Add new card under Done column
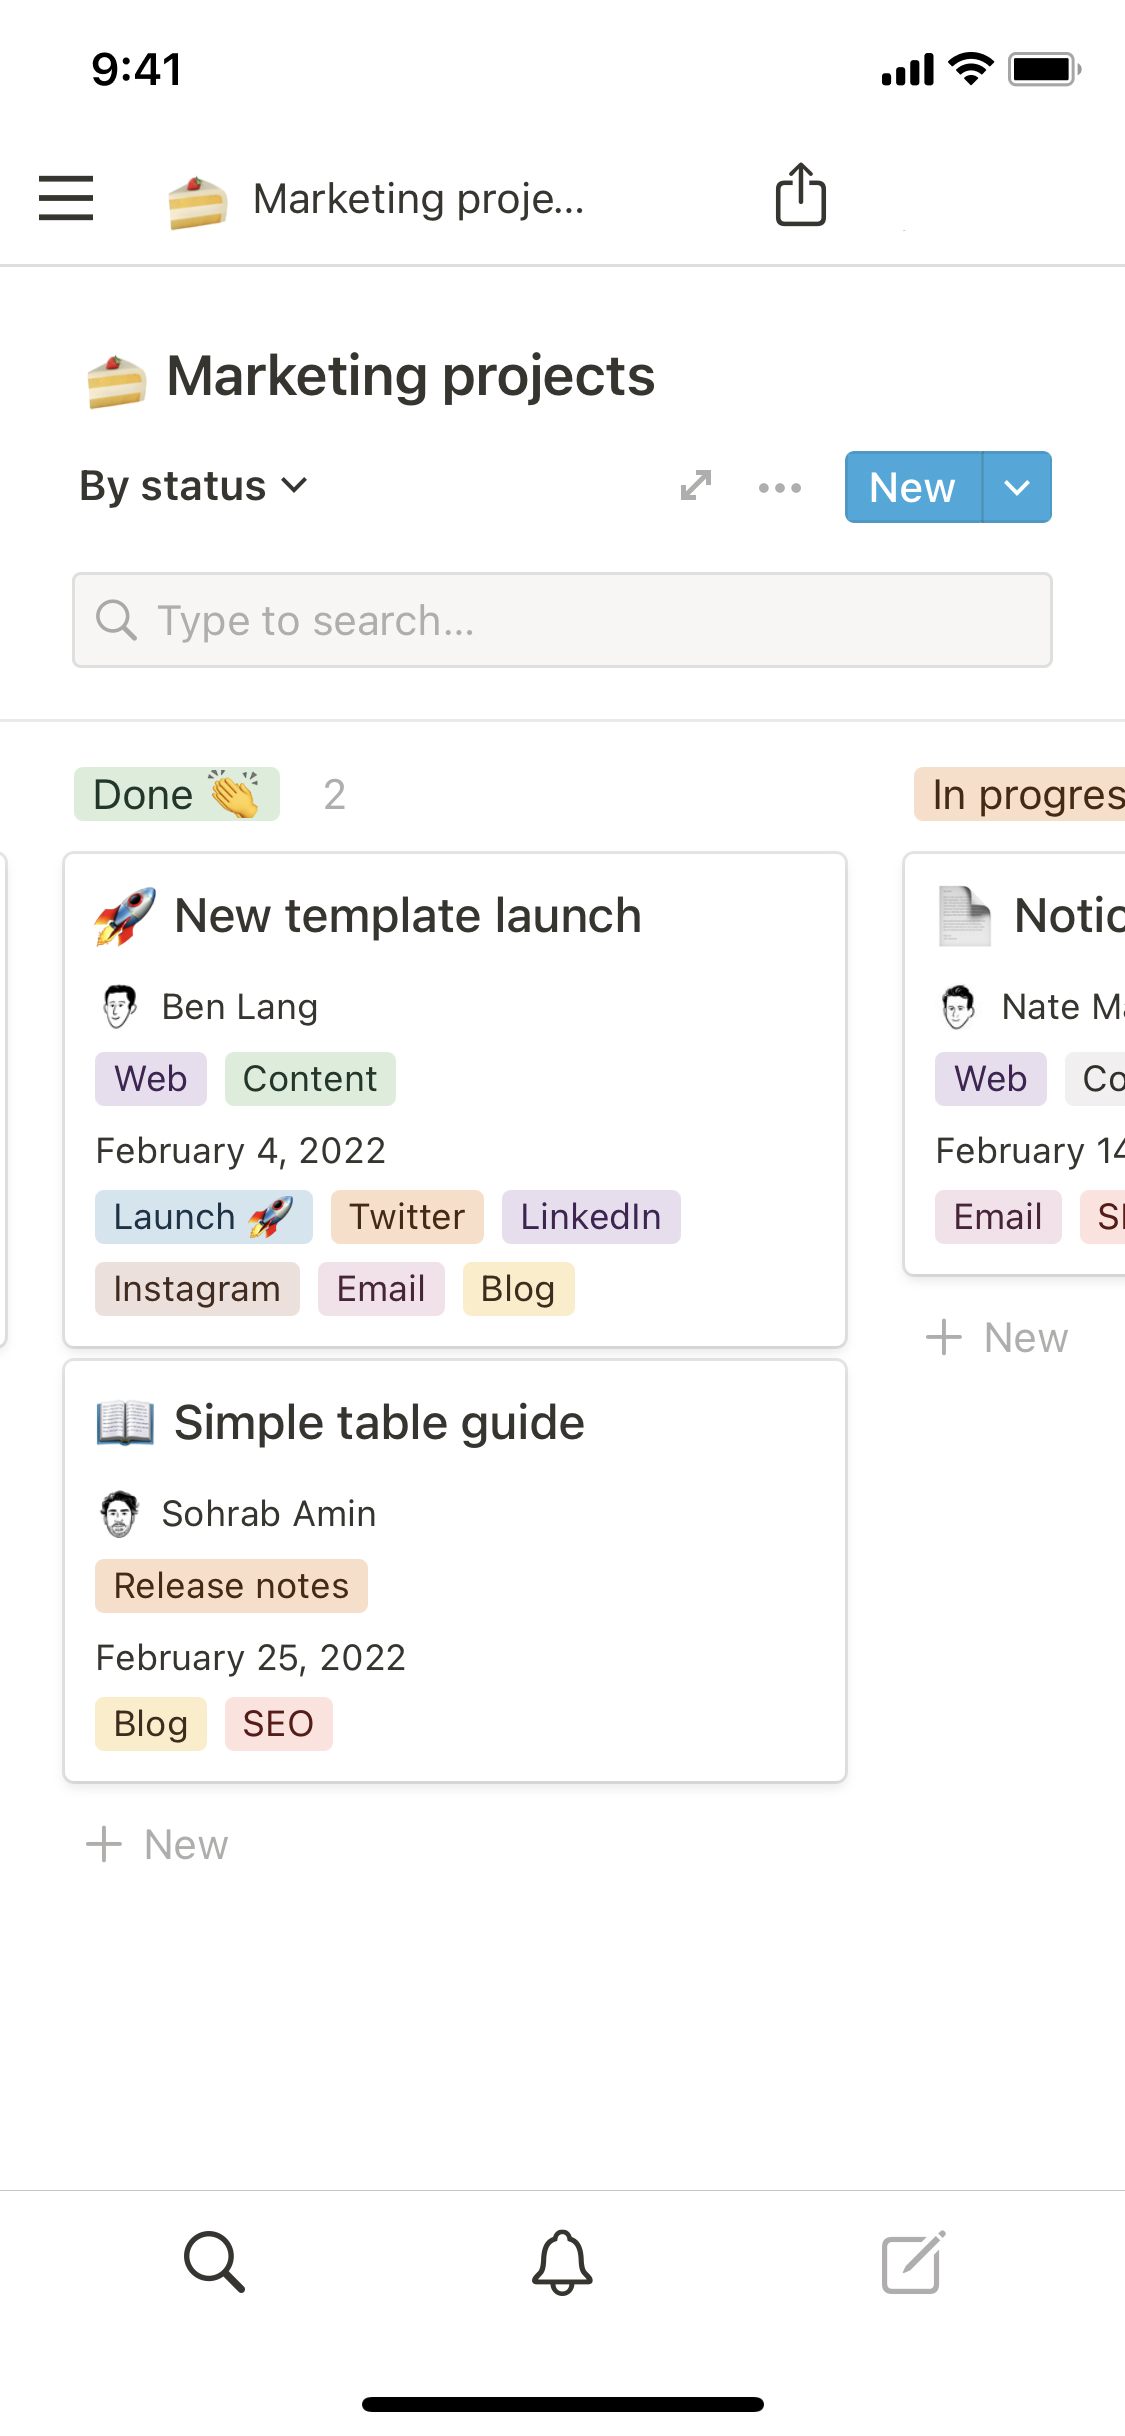This screenshot has height=2436, width=1125. [158, 1845]
